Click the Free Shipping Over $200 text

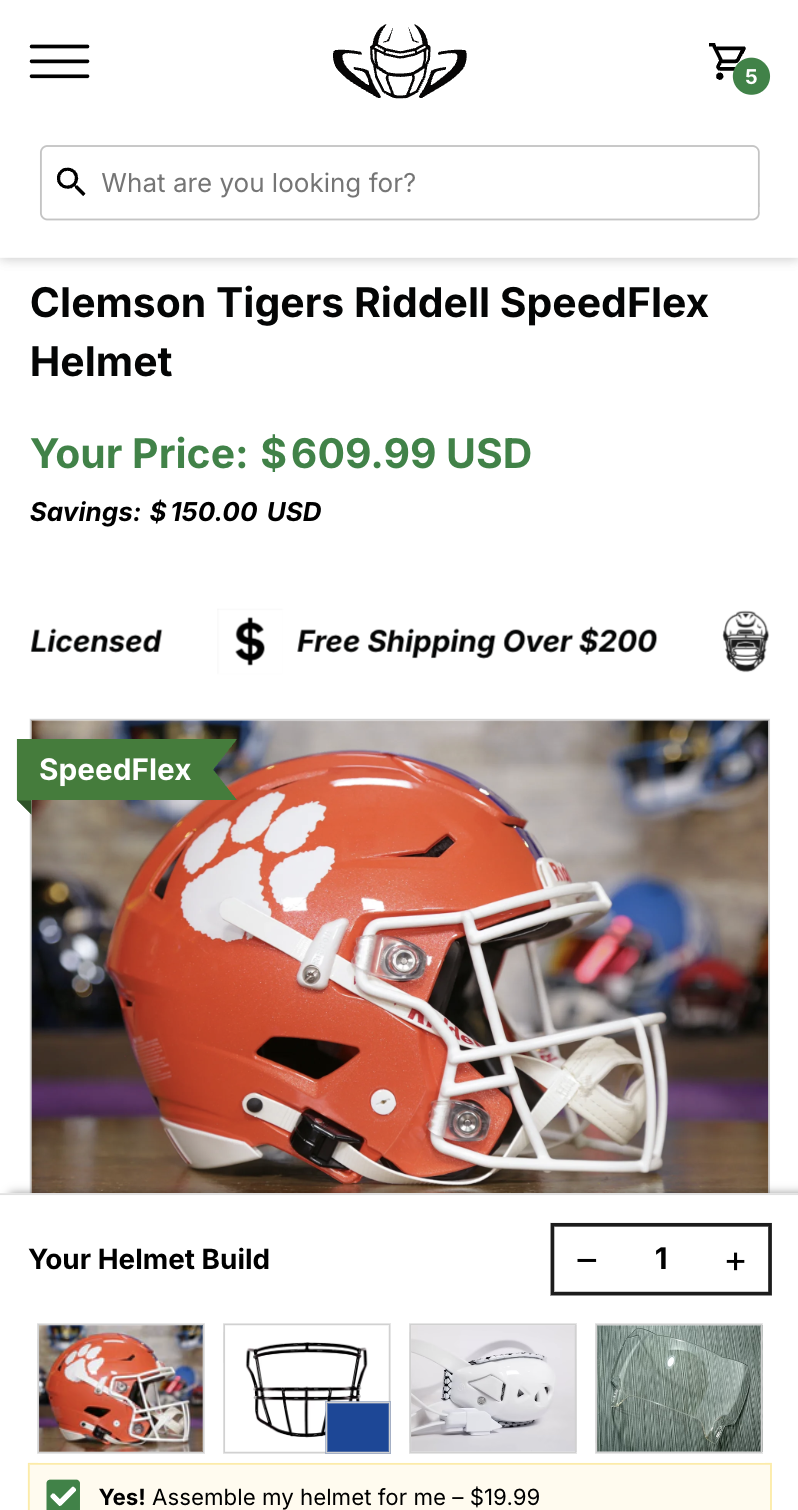click(477, 642)
